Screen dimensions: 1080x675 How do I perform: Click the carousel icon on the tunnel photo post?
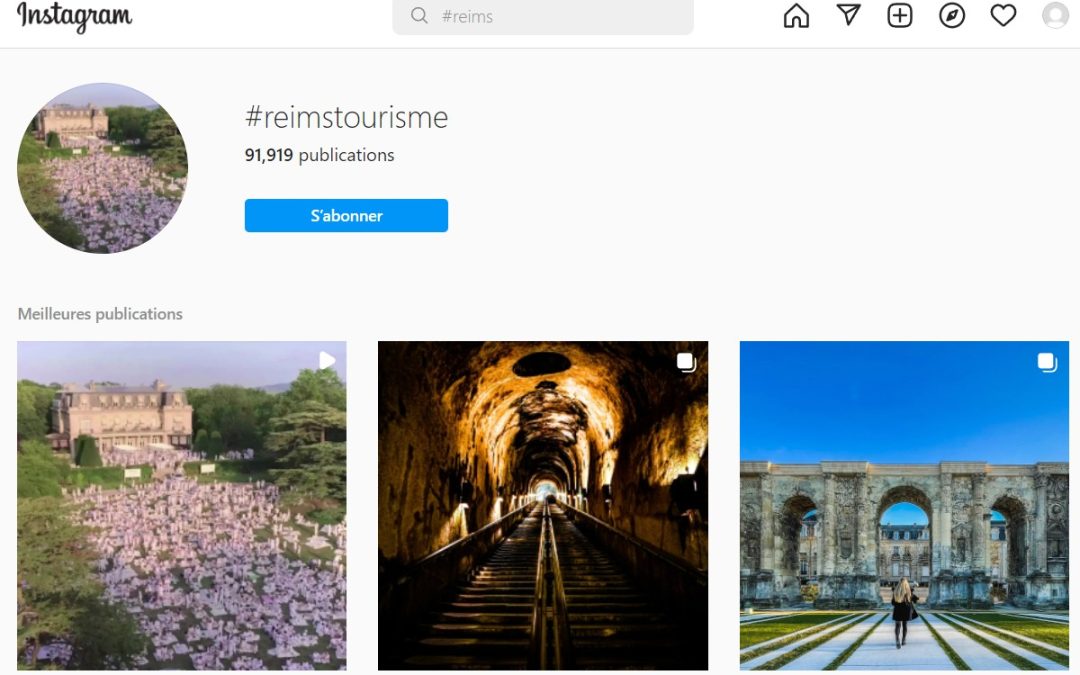point(687,363)
